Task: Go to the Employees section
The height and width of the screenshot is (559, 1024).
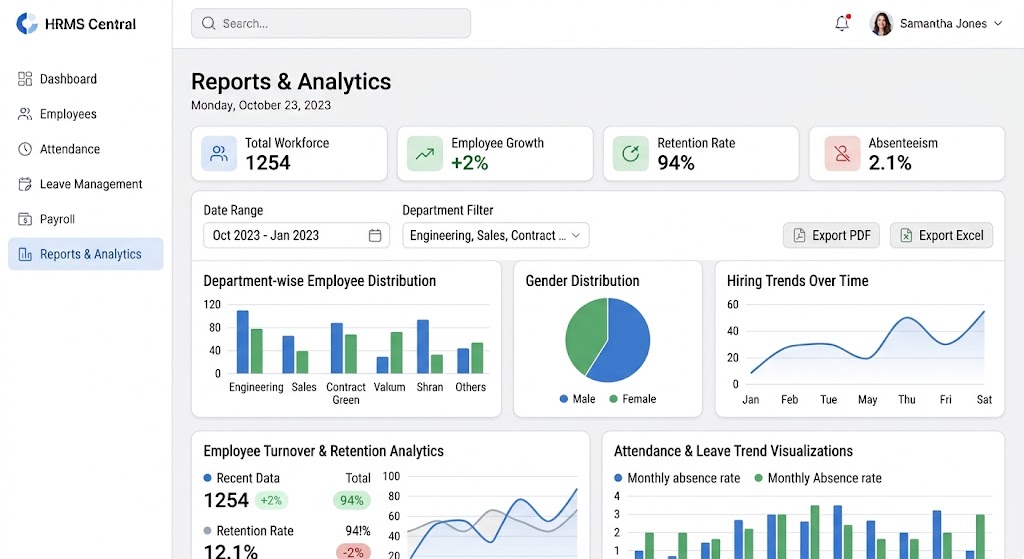Action: (x=86, y=114)
